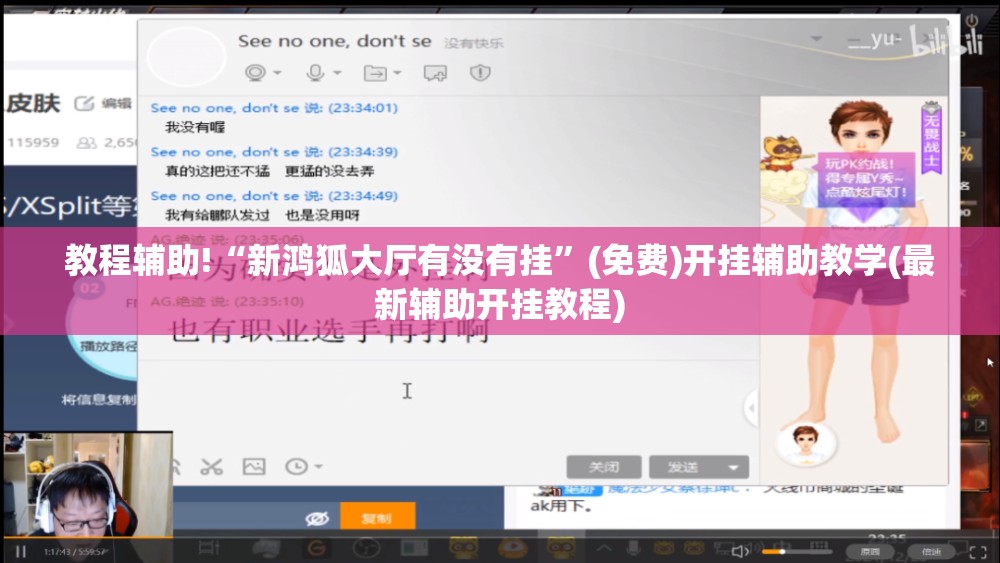Open the 原画 quality selector
This screenshot has width=1000, height=563.
coord(870,552)
